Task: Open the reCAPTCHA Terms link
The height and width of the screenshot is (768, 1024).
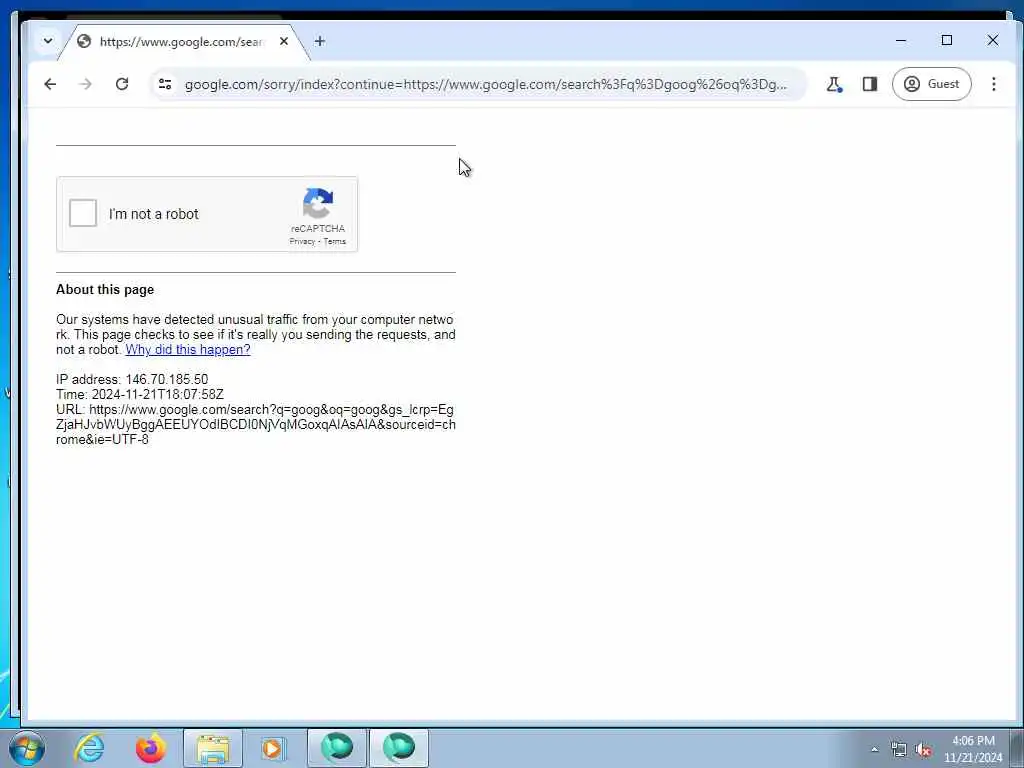Action: tap(335, 242)
